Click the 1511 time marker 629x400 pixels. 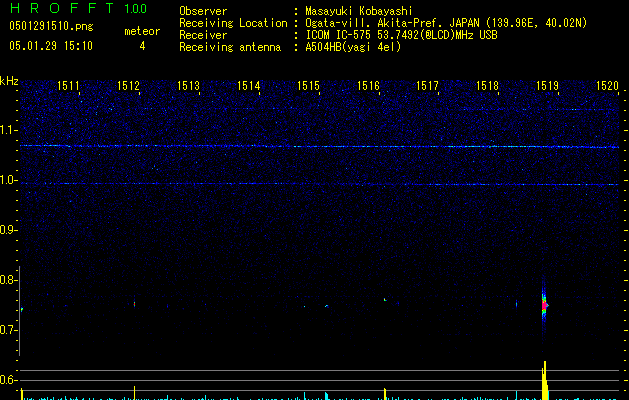69,87
